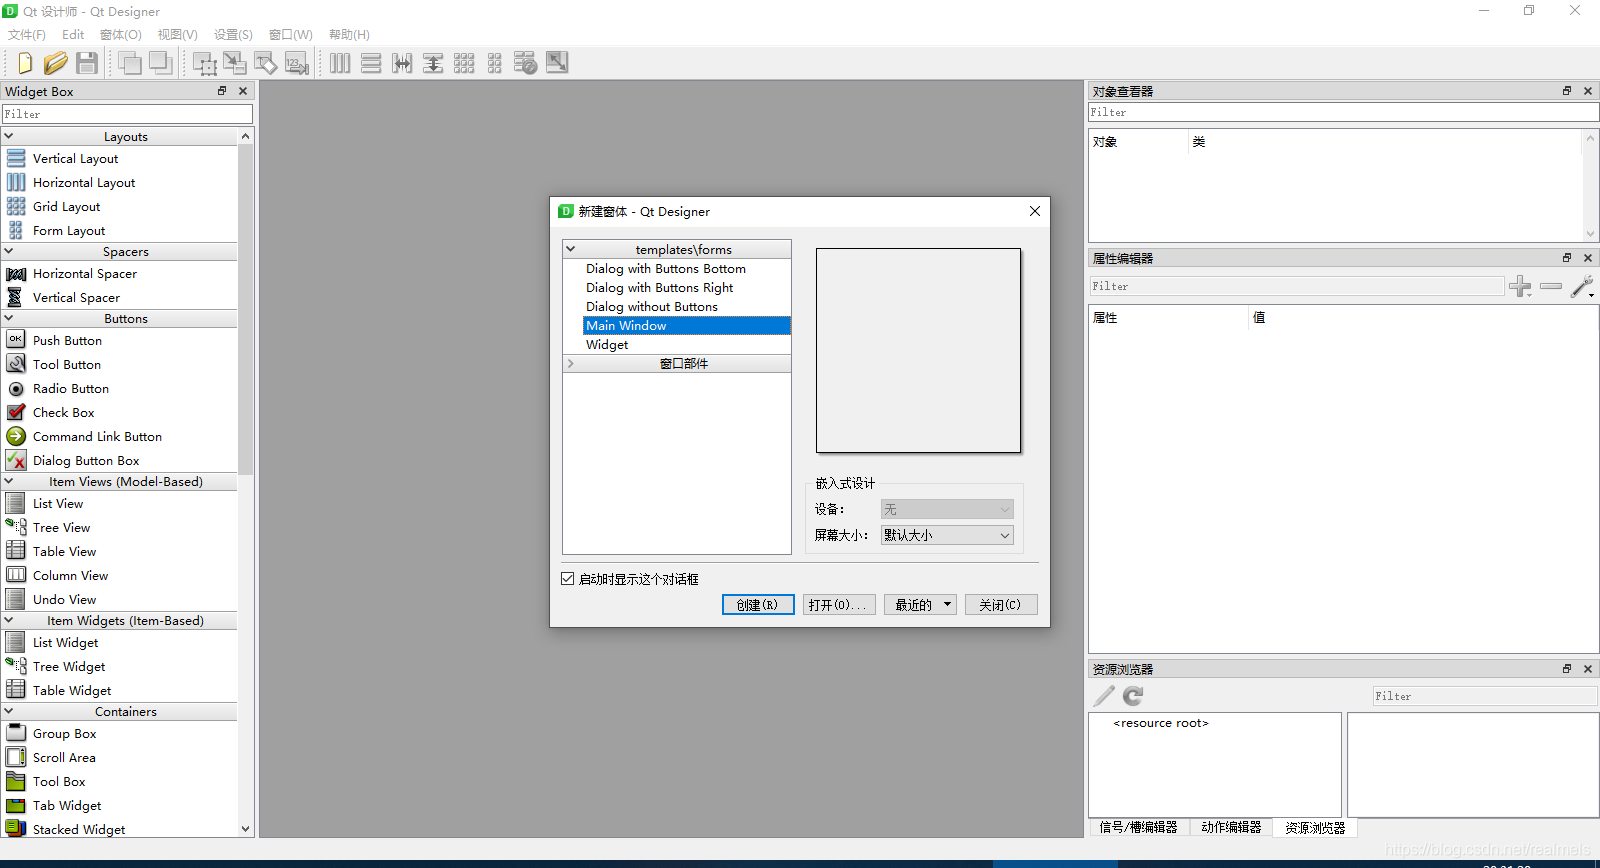Click the add property plus icon
The image size is (1600, 868).
pos(1520,287)
